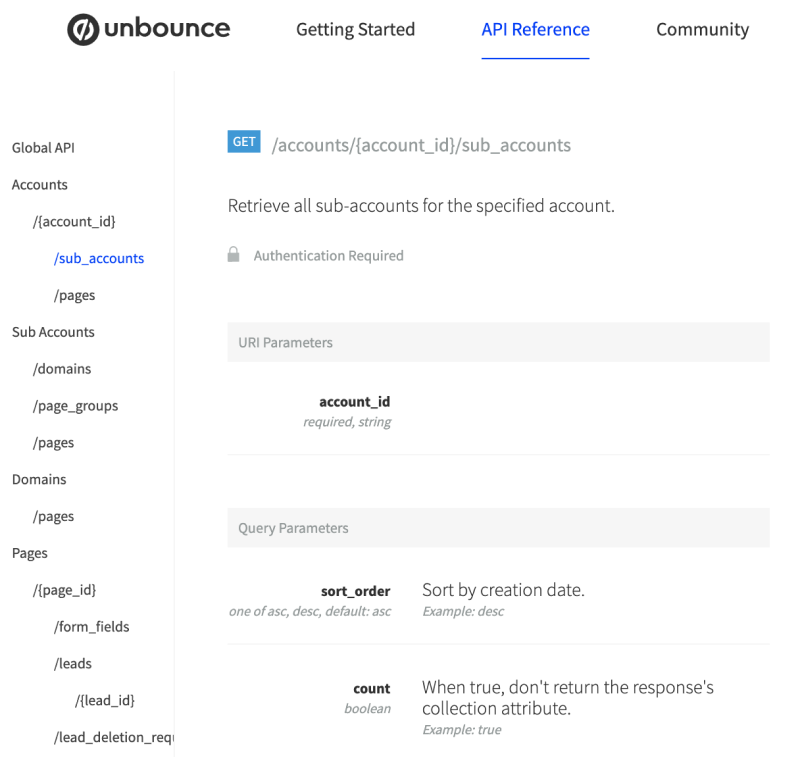Open /pages under Accounts

pyautogui.click(x=73, y=295)
